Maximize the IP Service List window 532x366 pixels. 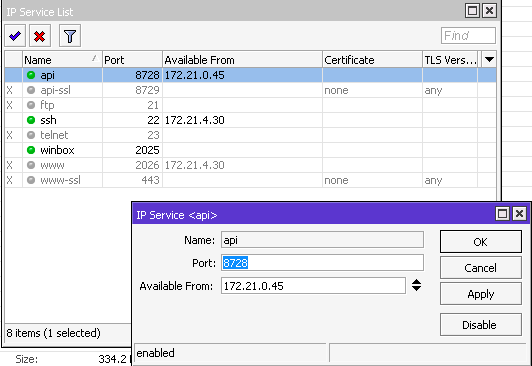pos(472,11)
